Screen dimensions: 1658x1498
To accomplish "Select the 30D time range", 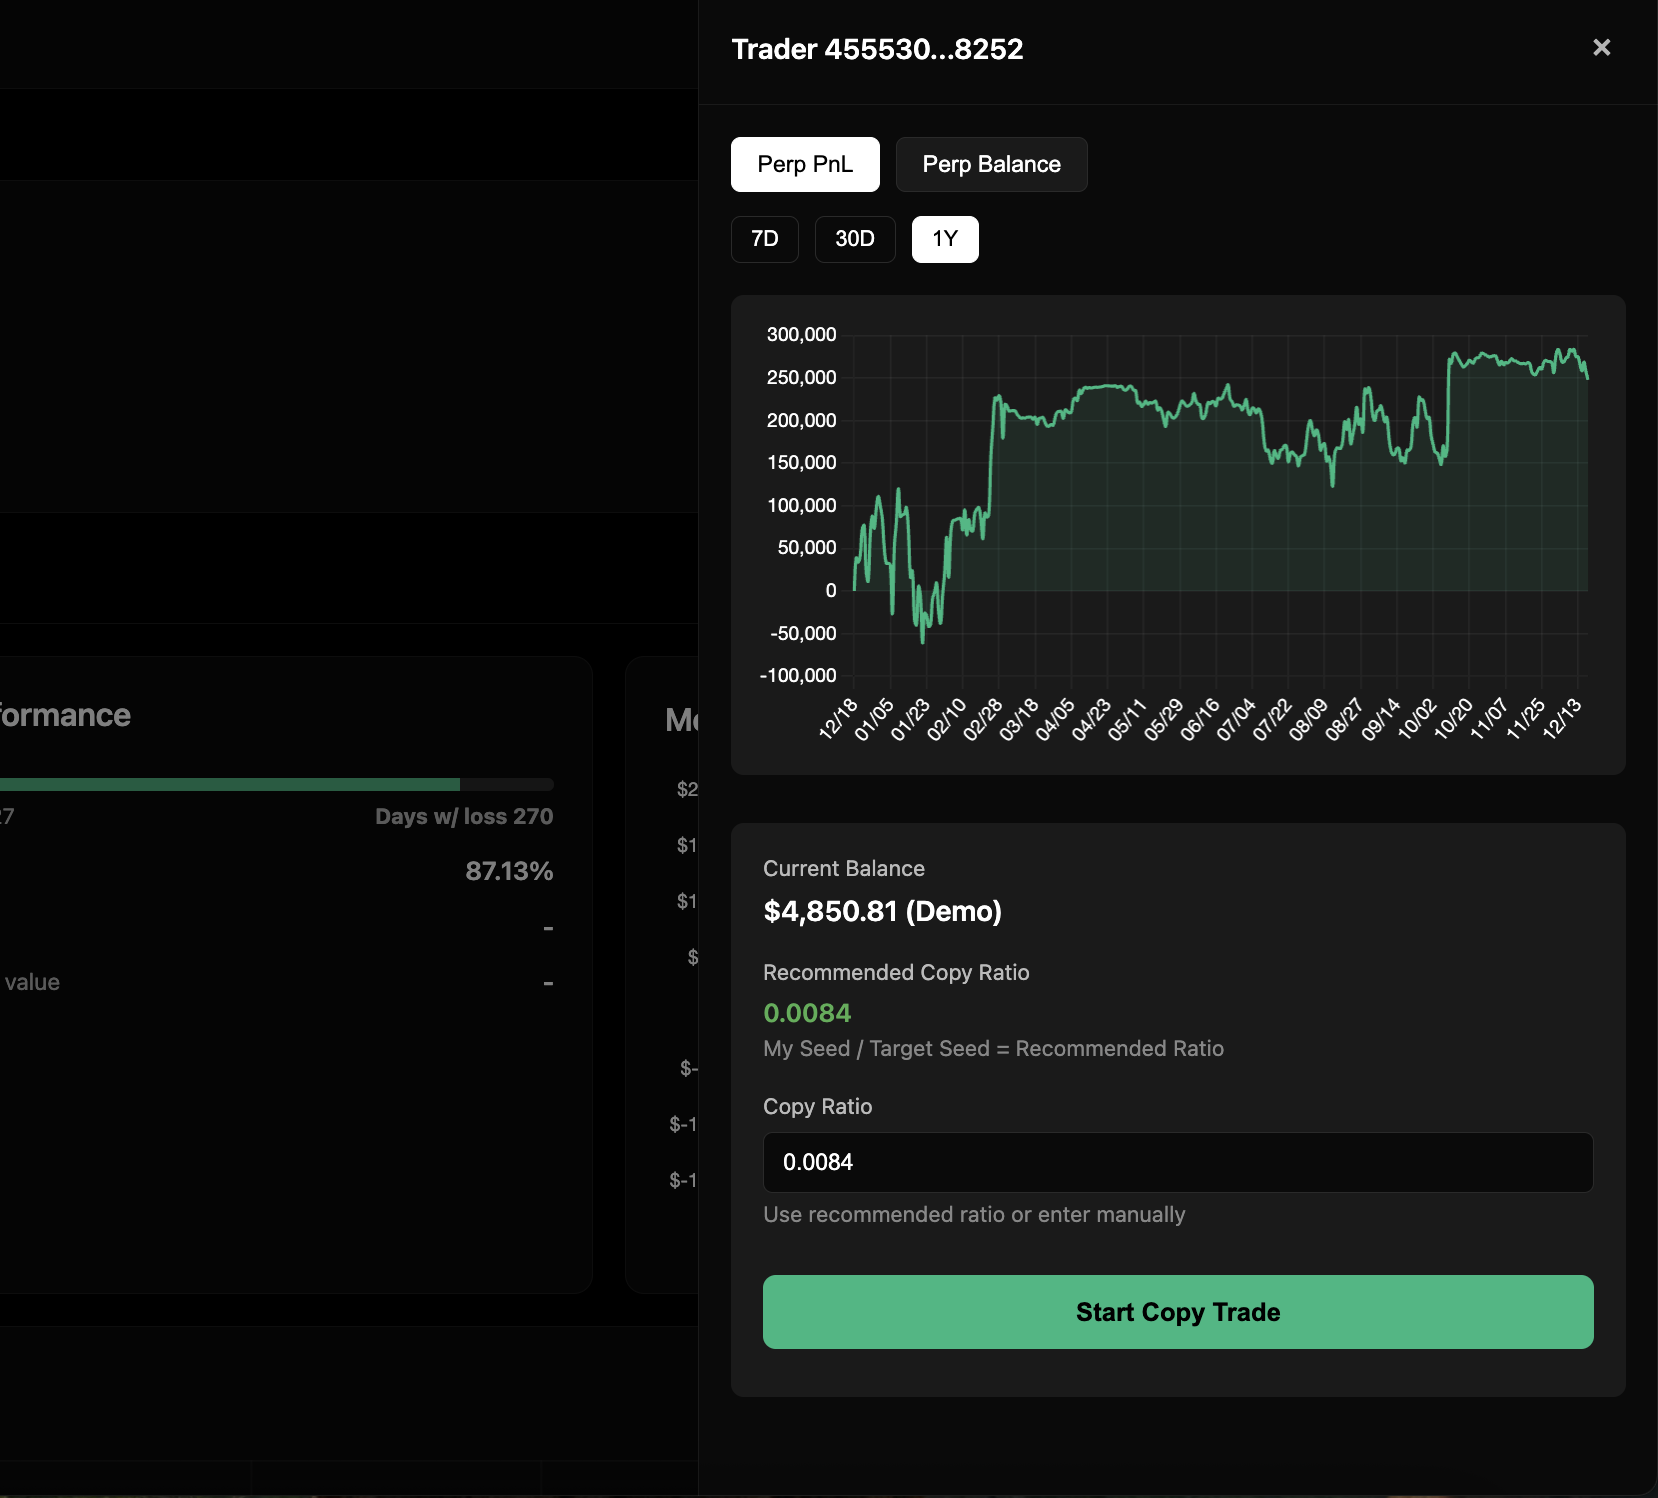I will pos(855,239).
